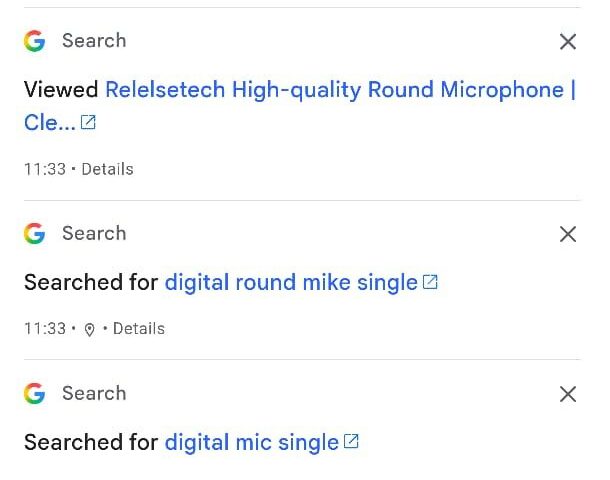The width and height of the screenshot is (610, 480).
Task: Click the 11:33 timestamp under the Relelsetech entry
Action: click(44, 169)
